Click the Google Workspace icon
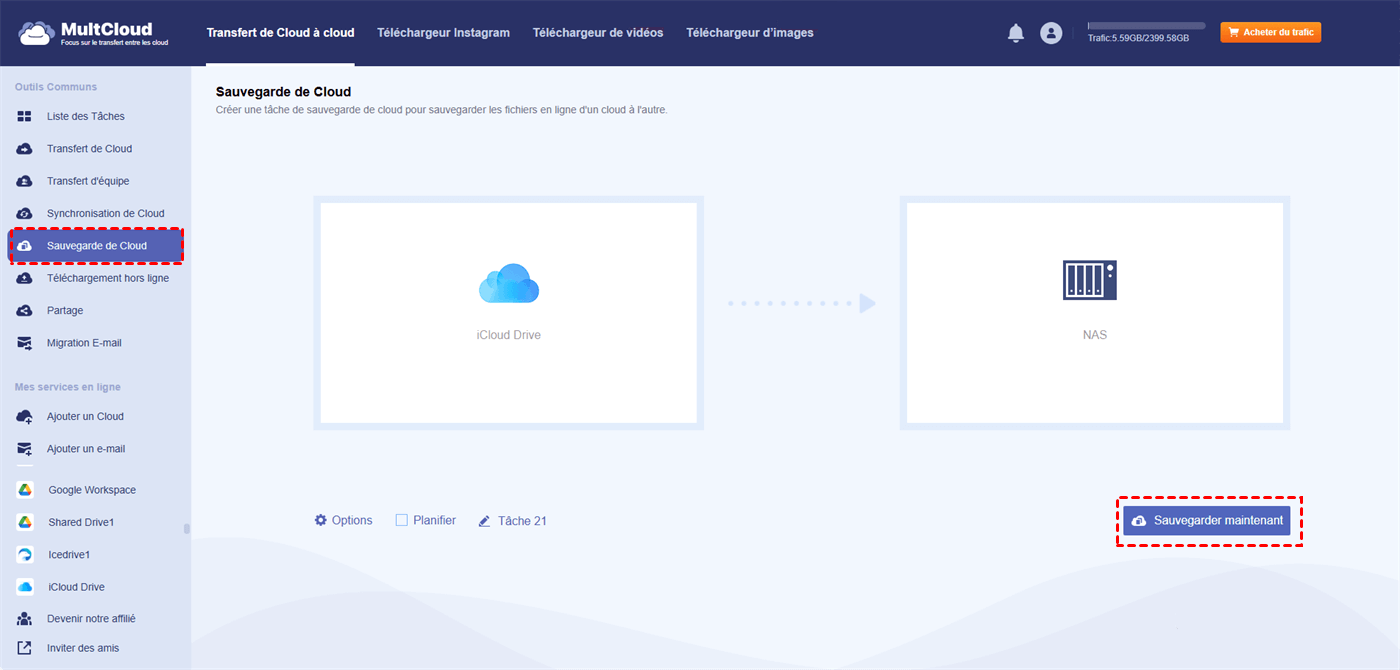This screenshot has width=1400, height=670. pyautogui.click(x=25, y=490)
